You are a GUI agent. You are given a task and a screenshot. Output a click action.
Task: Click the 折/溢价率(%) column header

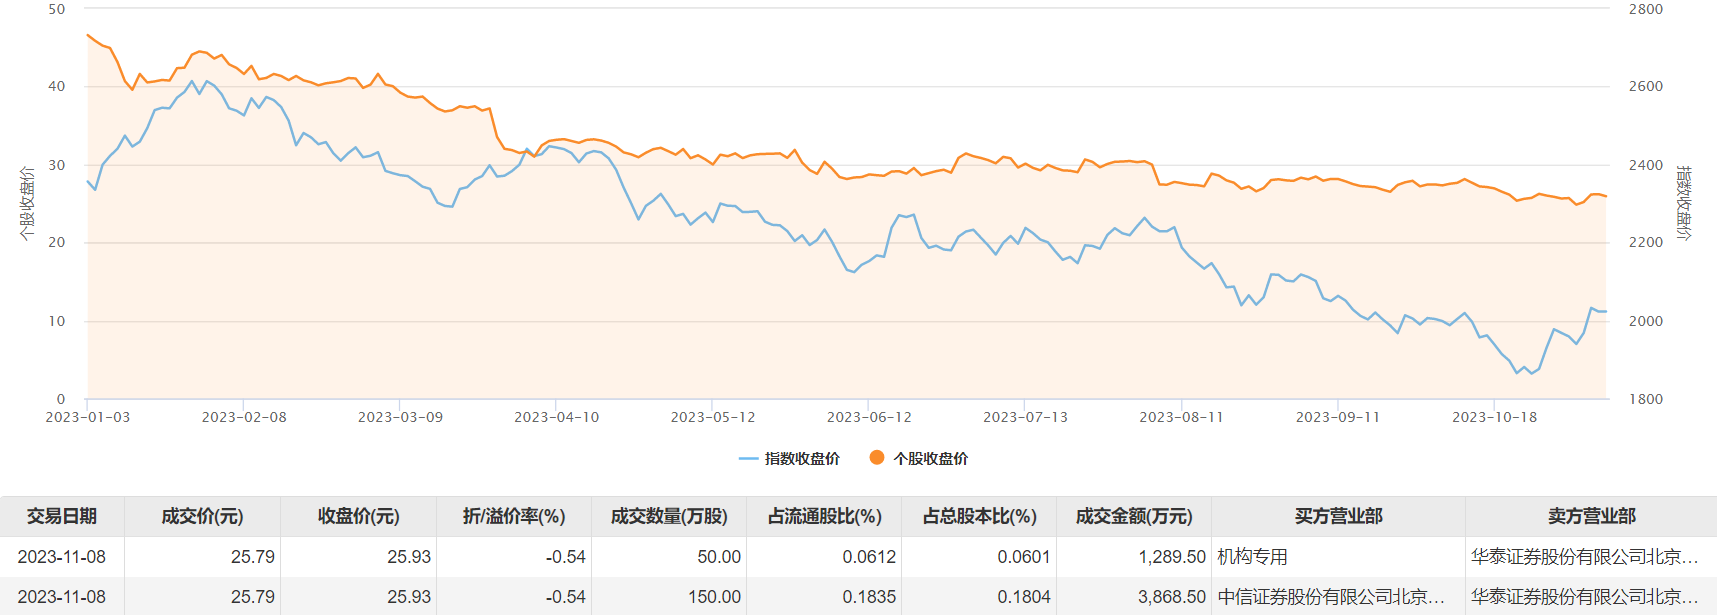click(x=514, y=516)
